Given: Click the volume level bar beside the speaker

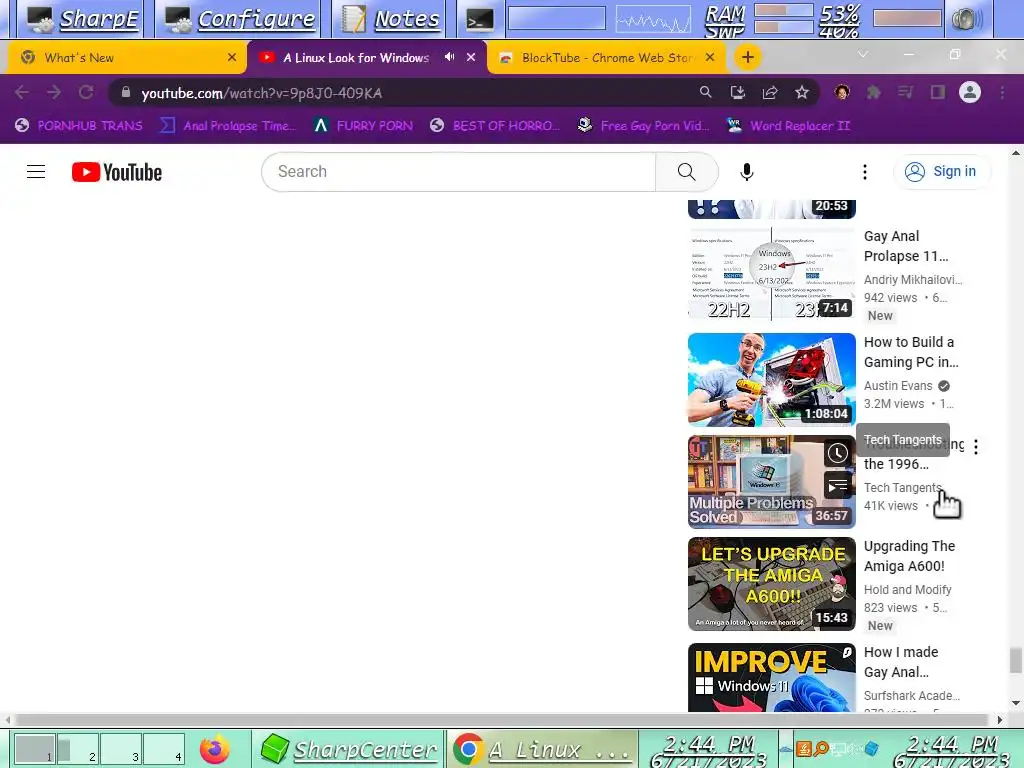Looking at the screenshot, I should tap(907, 18).
